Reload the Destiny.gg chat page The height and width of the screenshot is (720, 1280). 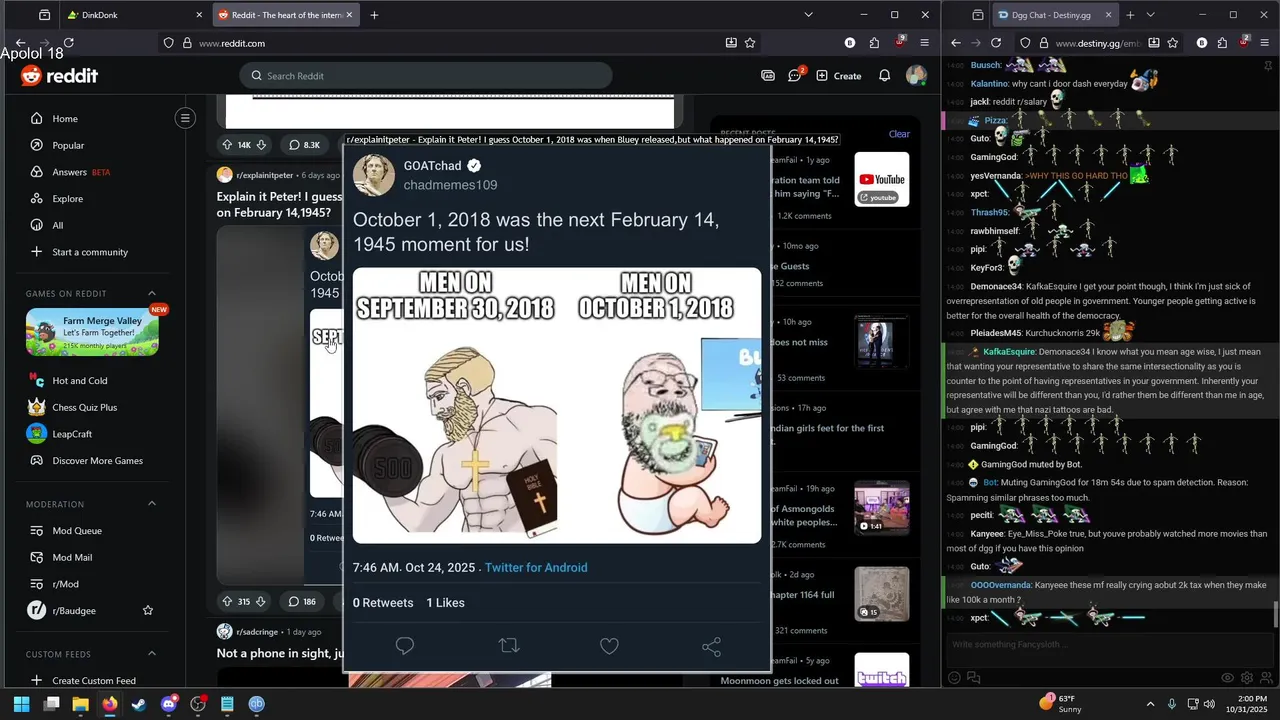point(996,43)
